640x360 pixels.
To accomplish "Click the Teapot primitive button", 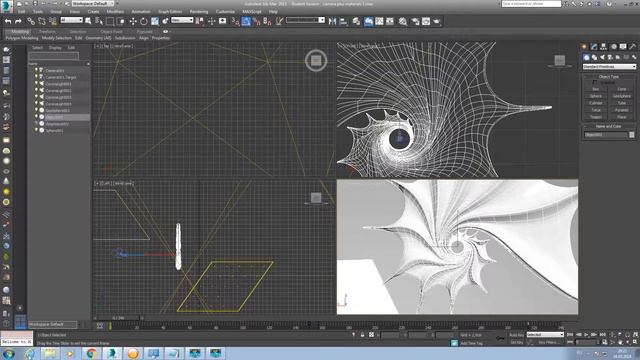I will (596, 117).
